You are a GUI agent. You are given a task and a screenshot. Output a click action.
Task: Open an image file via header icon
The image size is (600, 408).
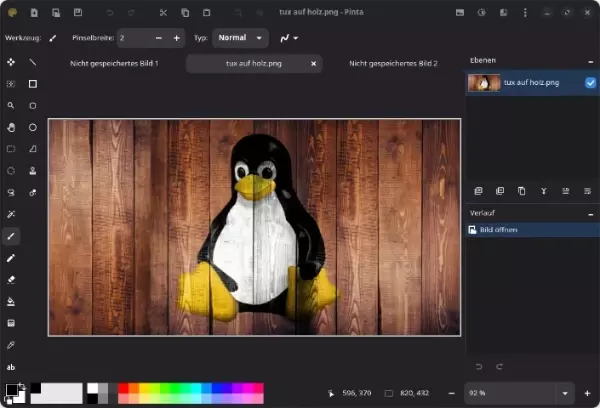click(x=56, y=13)
